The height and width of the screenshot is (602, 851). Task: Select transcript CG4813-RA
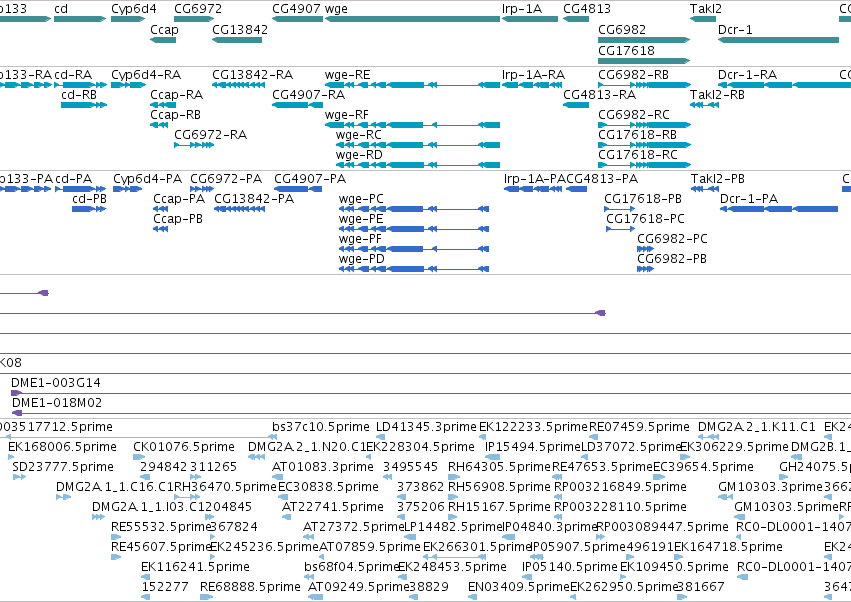pyautogui.click(x=576, y=105)
